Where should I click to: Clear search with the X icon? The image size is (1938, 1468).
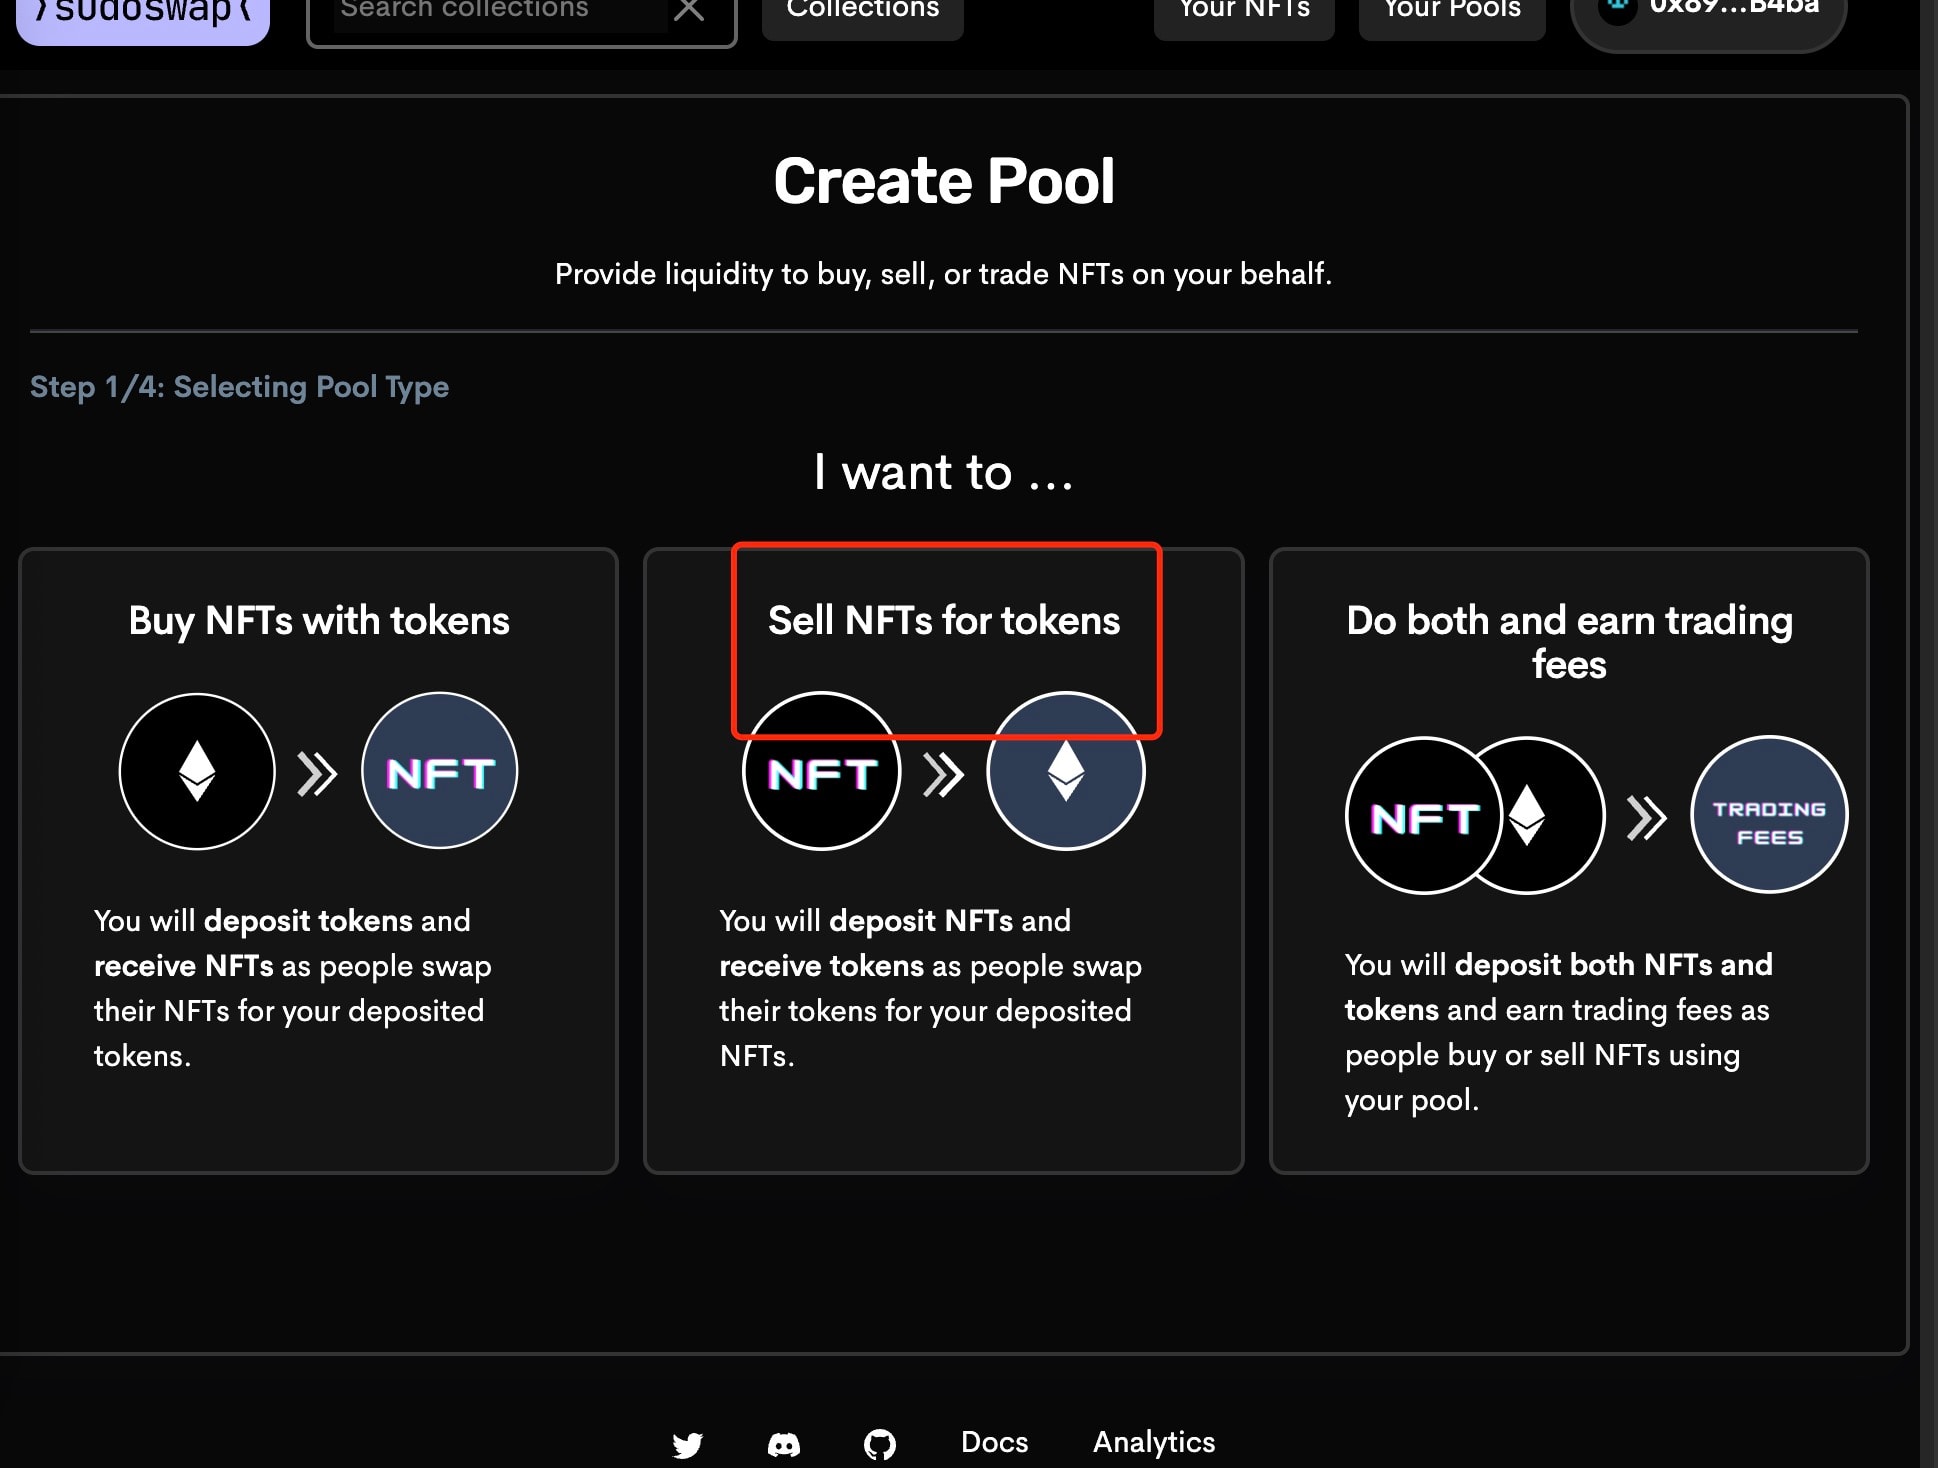coord(689,10)
